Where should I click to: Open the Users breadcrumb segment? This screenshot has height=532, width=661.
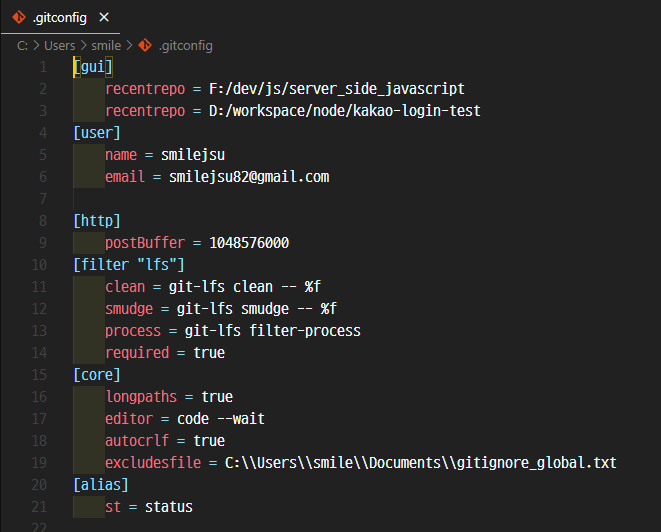click(x=59, y=46)
